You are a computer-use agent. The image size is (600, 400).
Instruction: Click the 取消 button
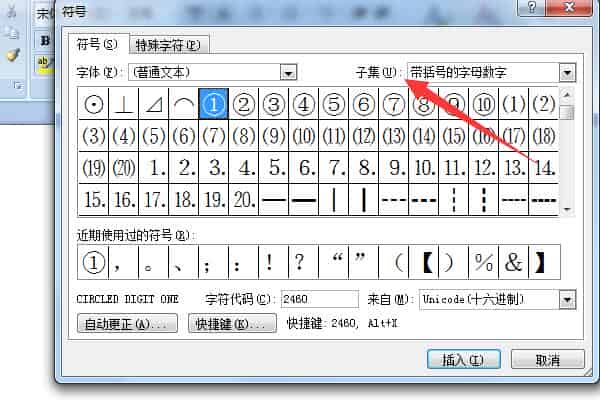pyautogui.click(x=548, y=360)
